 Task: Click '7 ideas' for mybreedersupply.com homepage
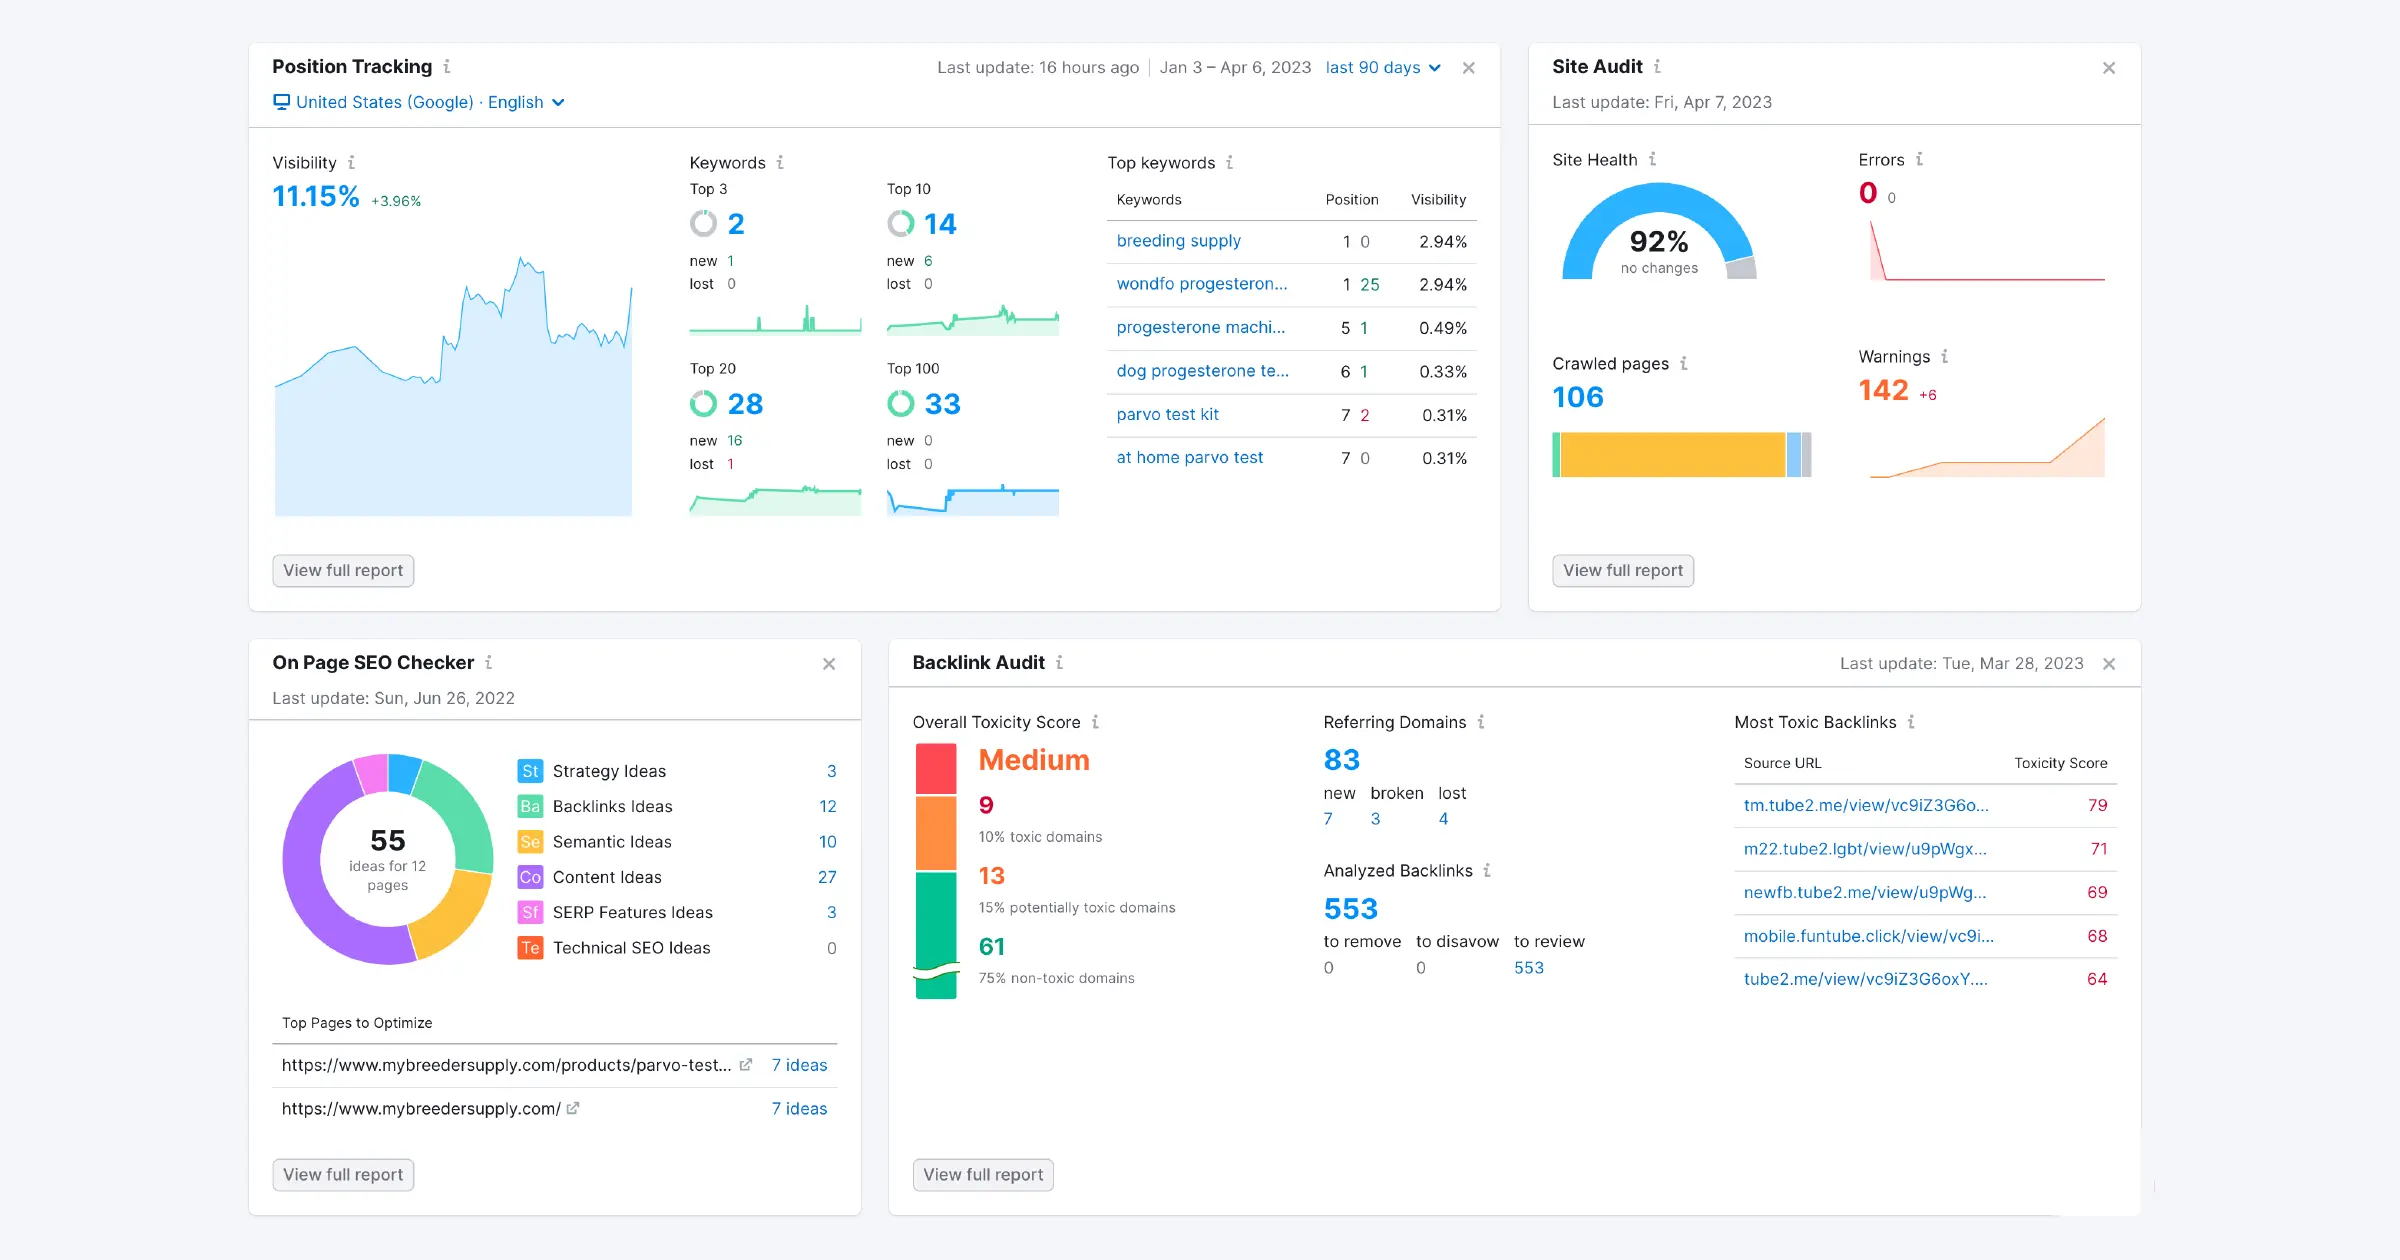(799, 1109)
